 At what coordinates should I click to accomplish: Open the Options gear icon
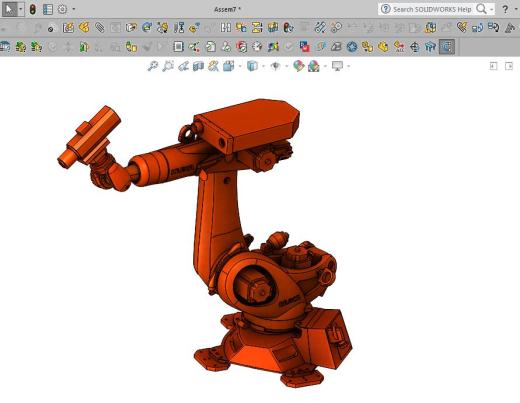[62, 9]
